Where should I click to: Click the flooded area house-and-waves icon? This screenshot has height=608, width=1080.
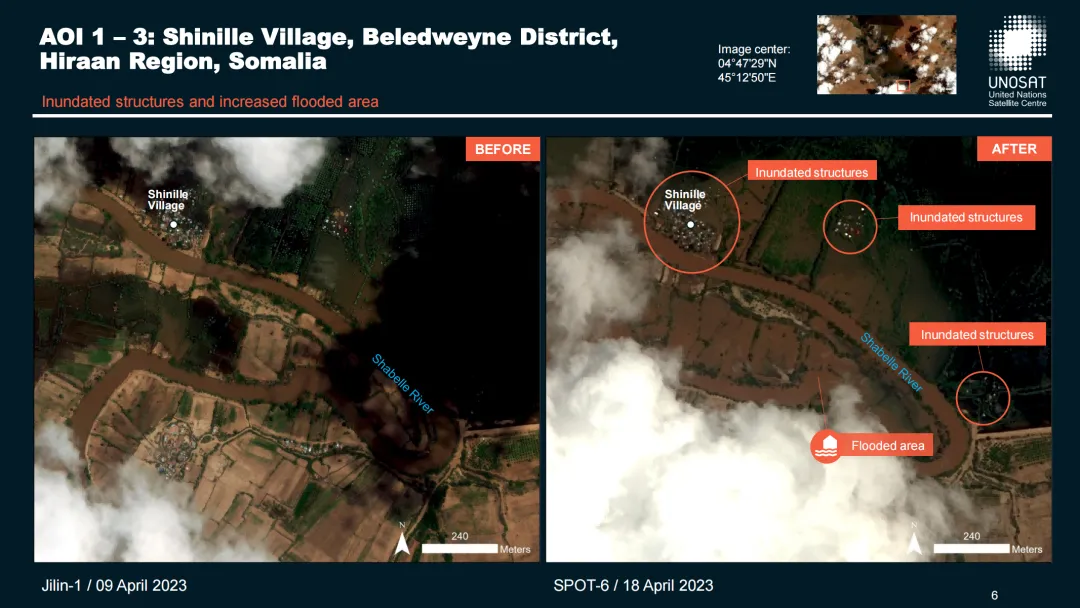point(827,446)
